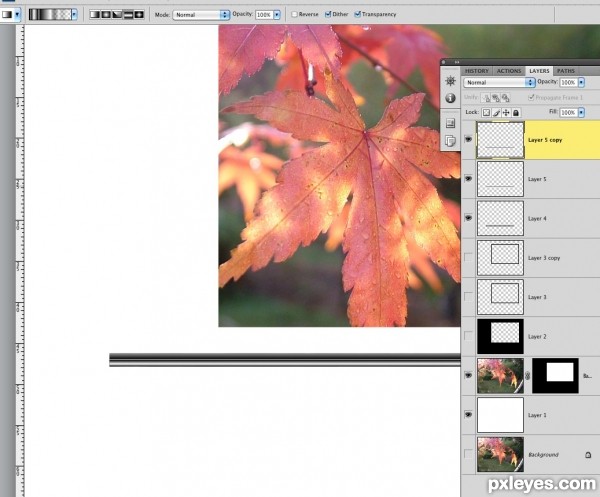Lock layer position with move icon
Screen dimensions: 600x497
pyautogui.click(x=506, y=112)
